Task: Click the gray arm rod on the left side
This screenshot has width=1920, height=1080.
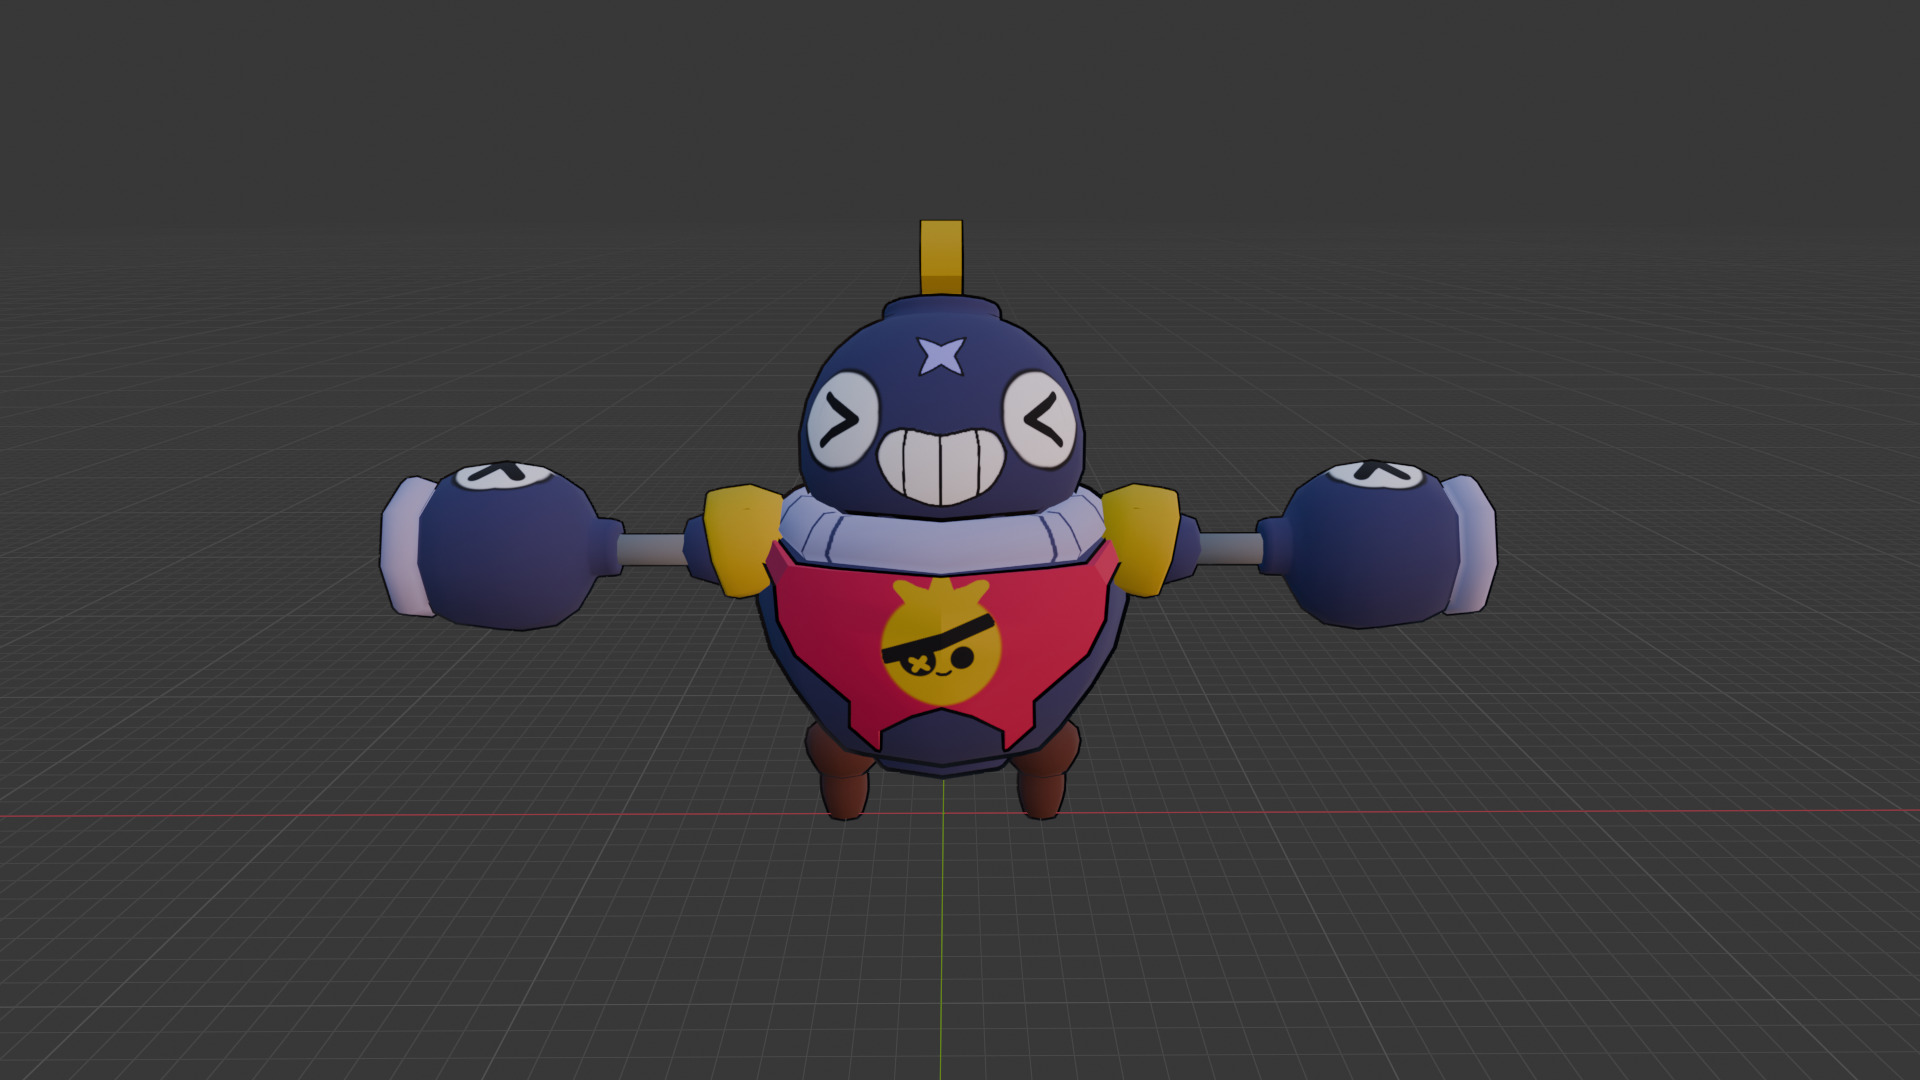Action: tap(652, 549)
